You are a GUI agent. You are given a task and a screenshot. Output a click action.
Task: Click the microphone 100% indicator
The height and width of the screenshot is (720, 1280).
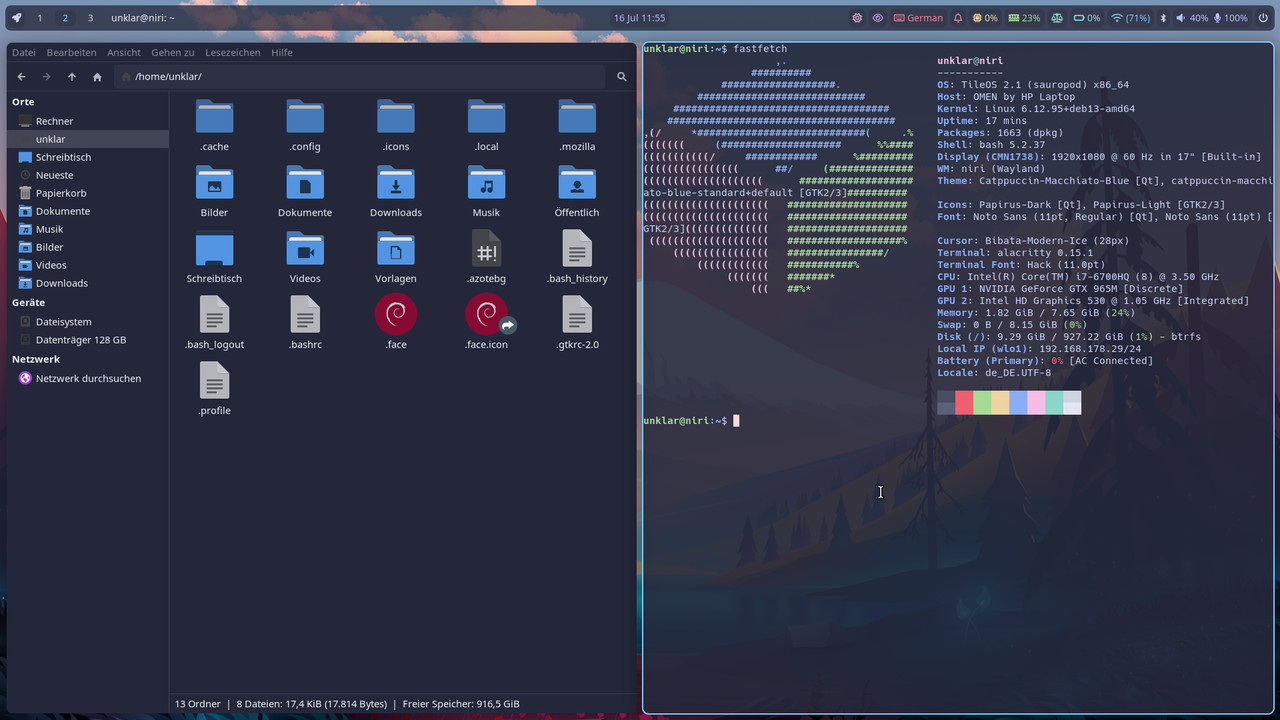coord(1230,18)
